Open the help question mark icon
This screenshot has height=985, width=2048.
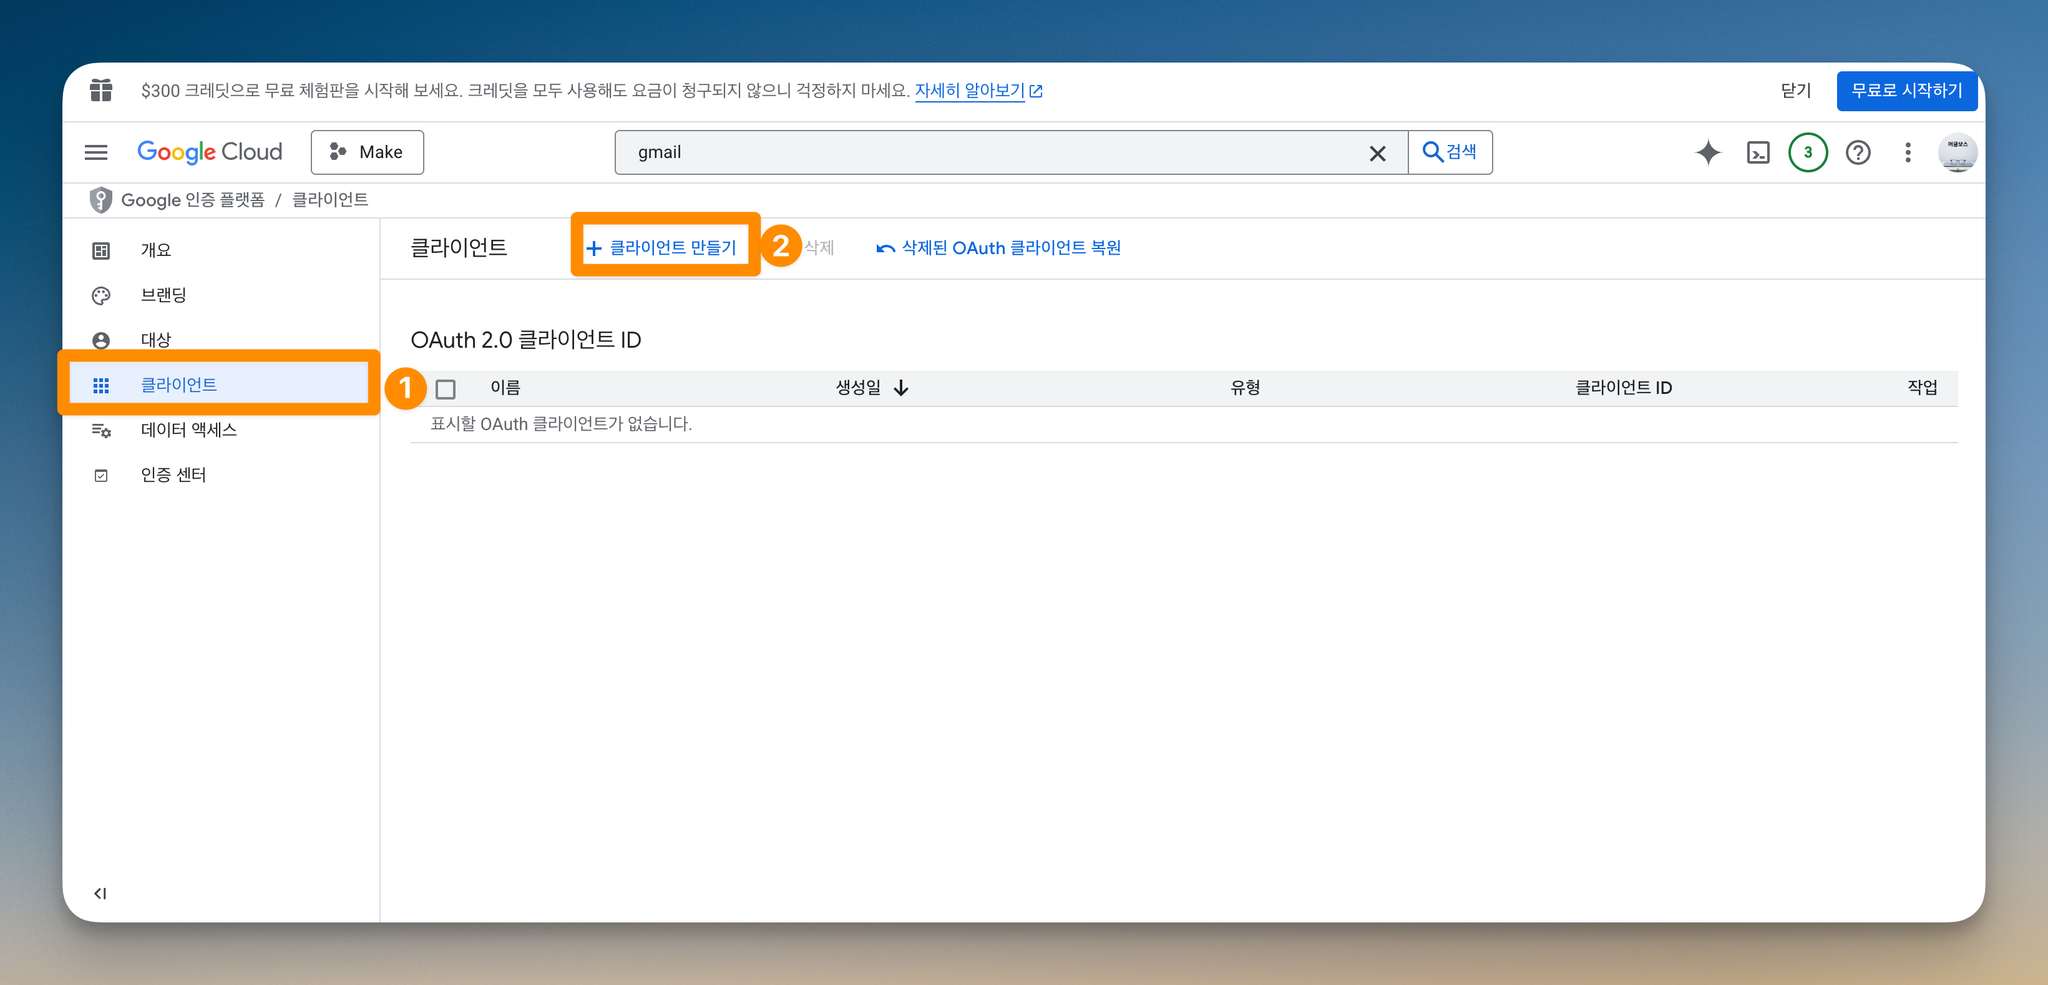point(1858,152)
